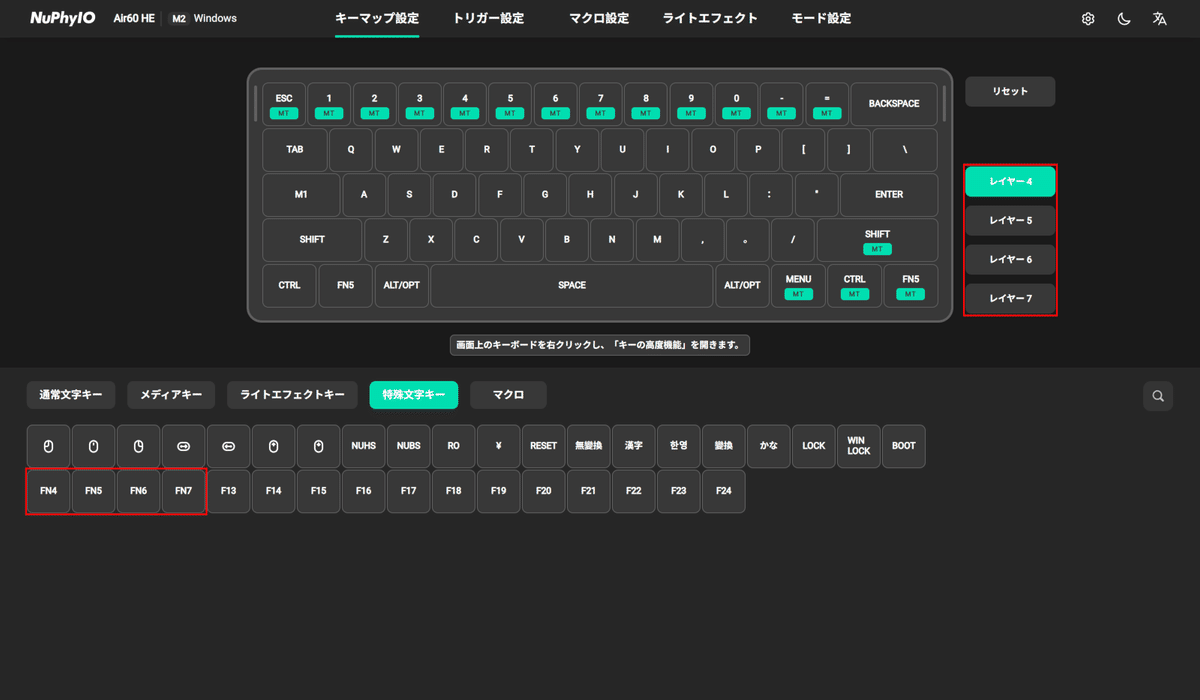This screenshot has width=1200, height=700.
Task: Select レイヤー 6
Action: point(1010,259)
